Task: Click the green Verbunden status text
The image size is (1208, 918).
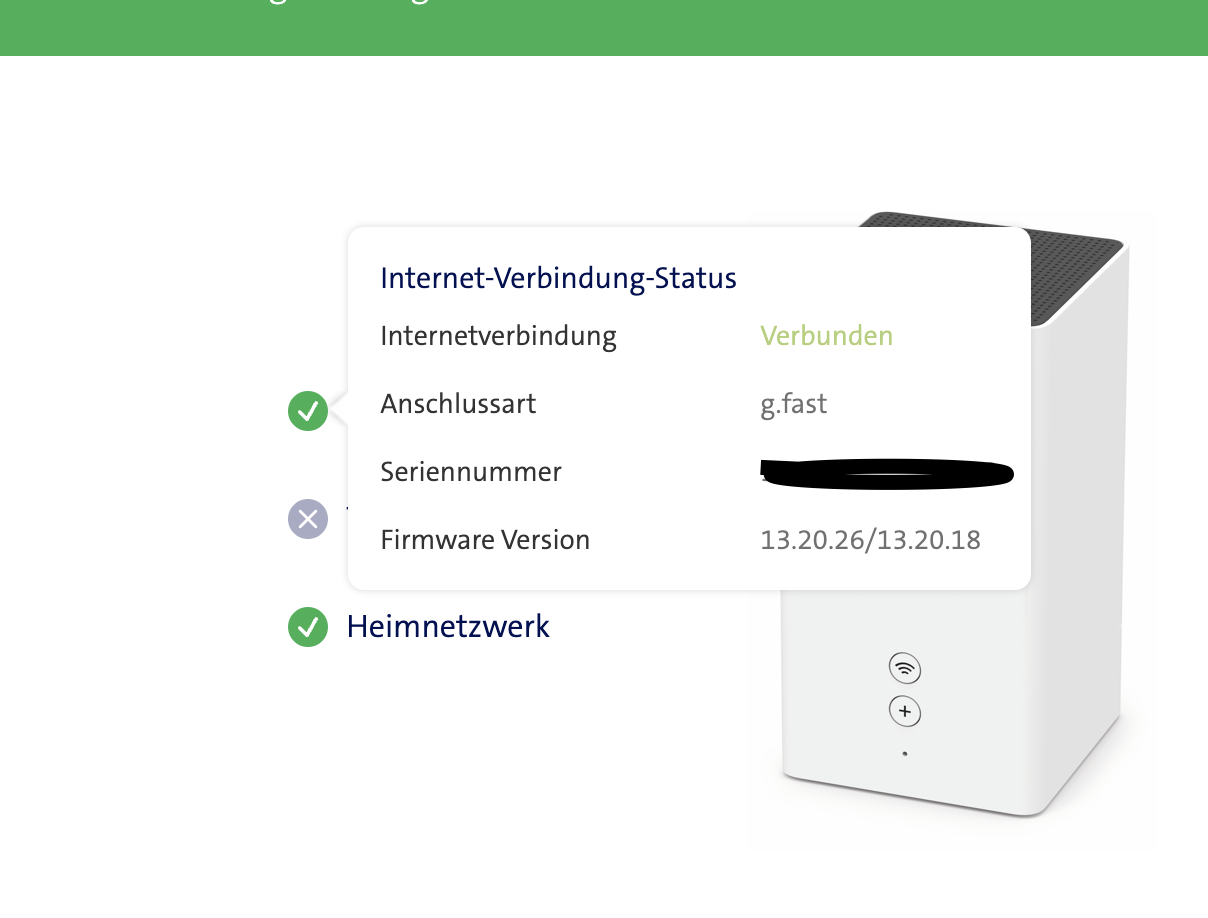Action: tap(827, 336)
